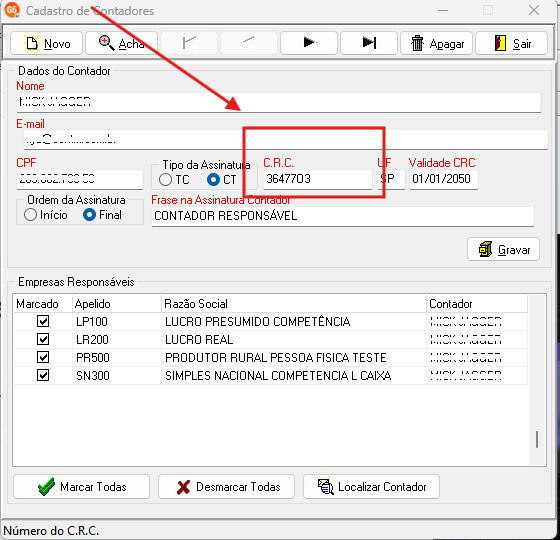The height and width of the screenshot is (540, 560).
Task: Select the LUCRO PRESUMIDO COMPETÊNCIA cell
Action: coord(294,322)
